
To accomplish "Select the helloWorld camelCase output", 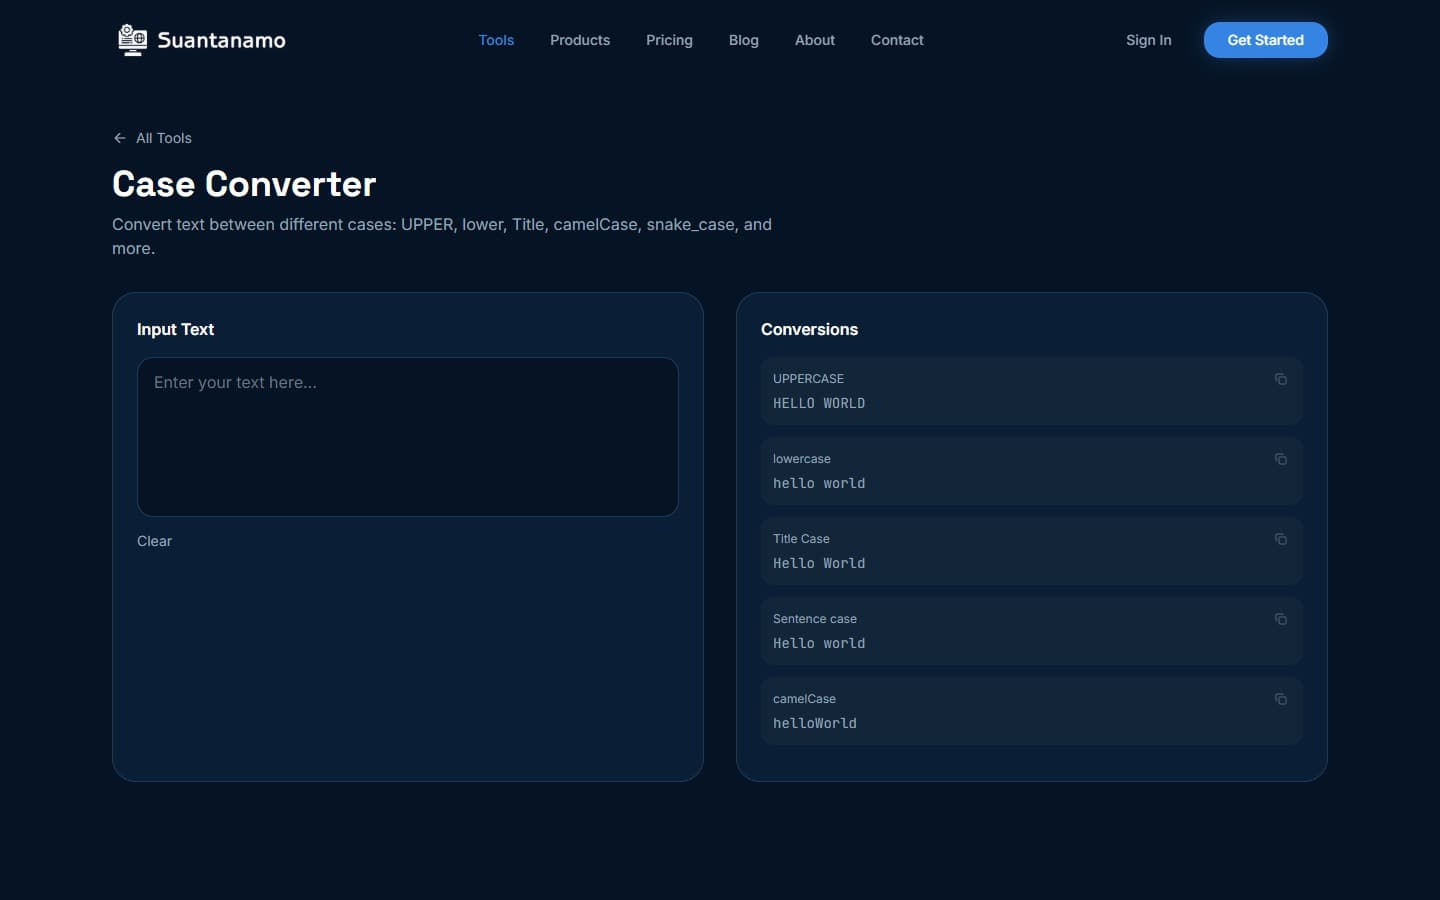I will [x=815, y=723].
